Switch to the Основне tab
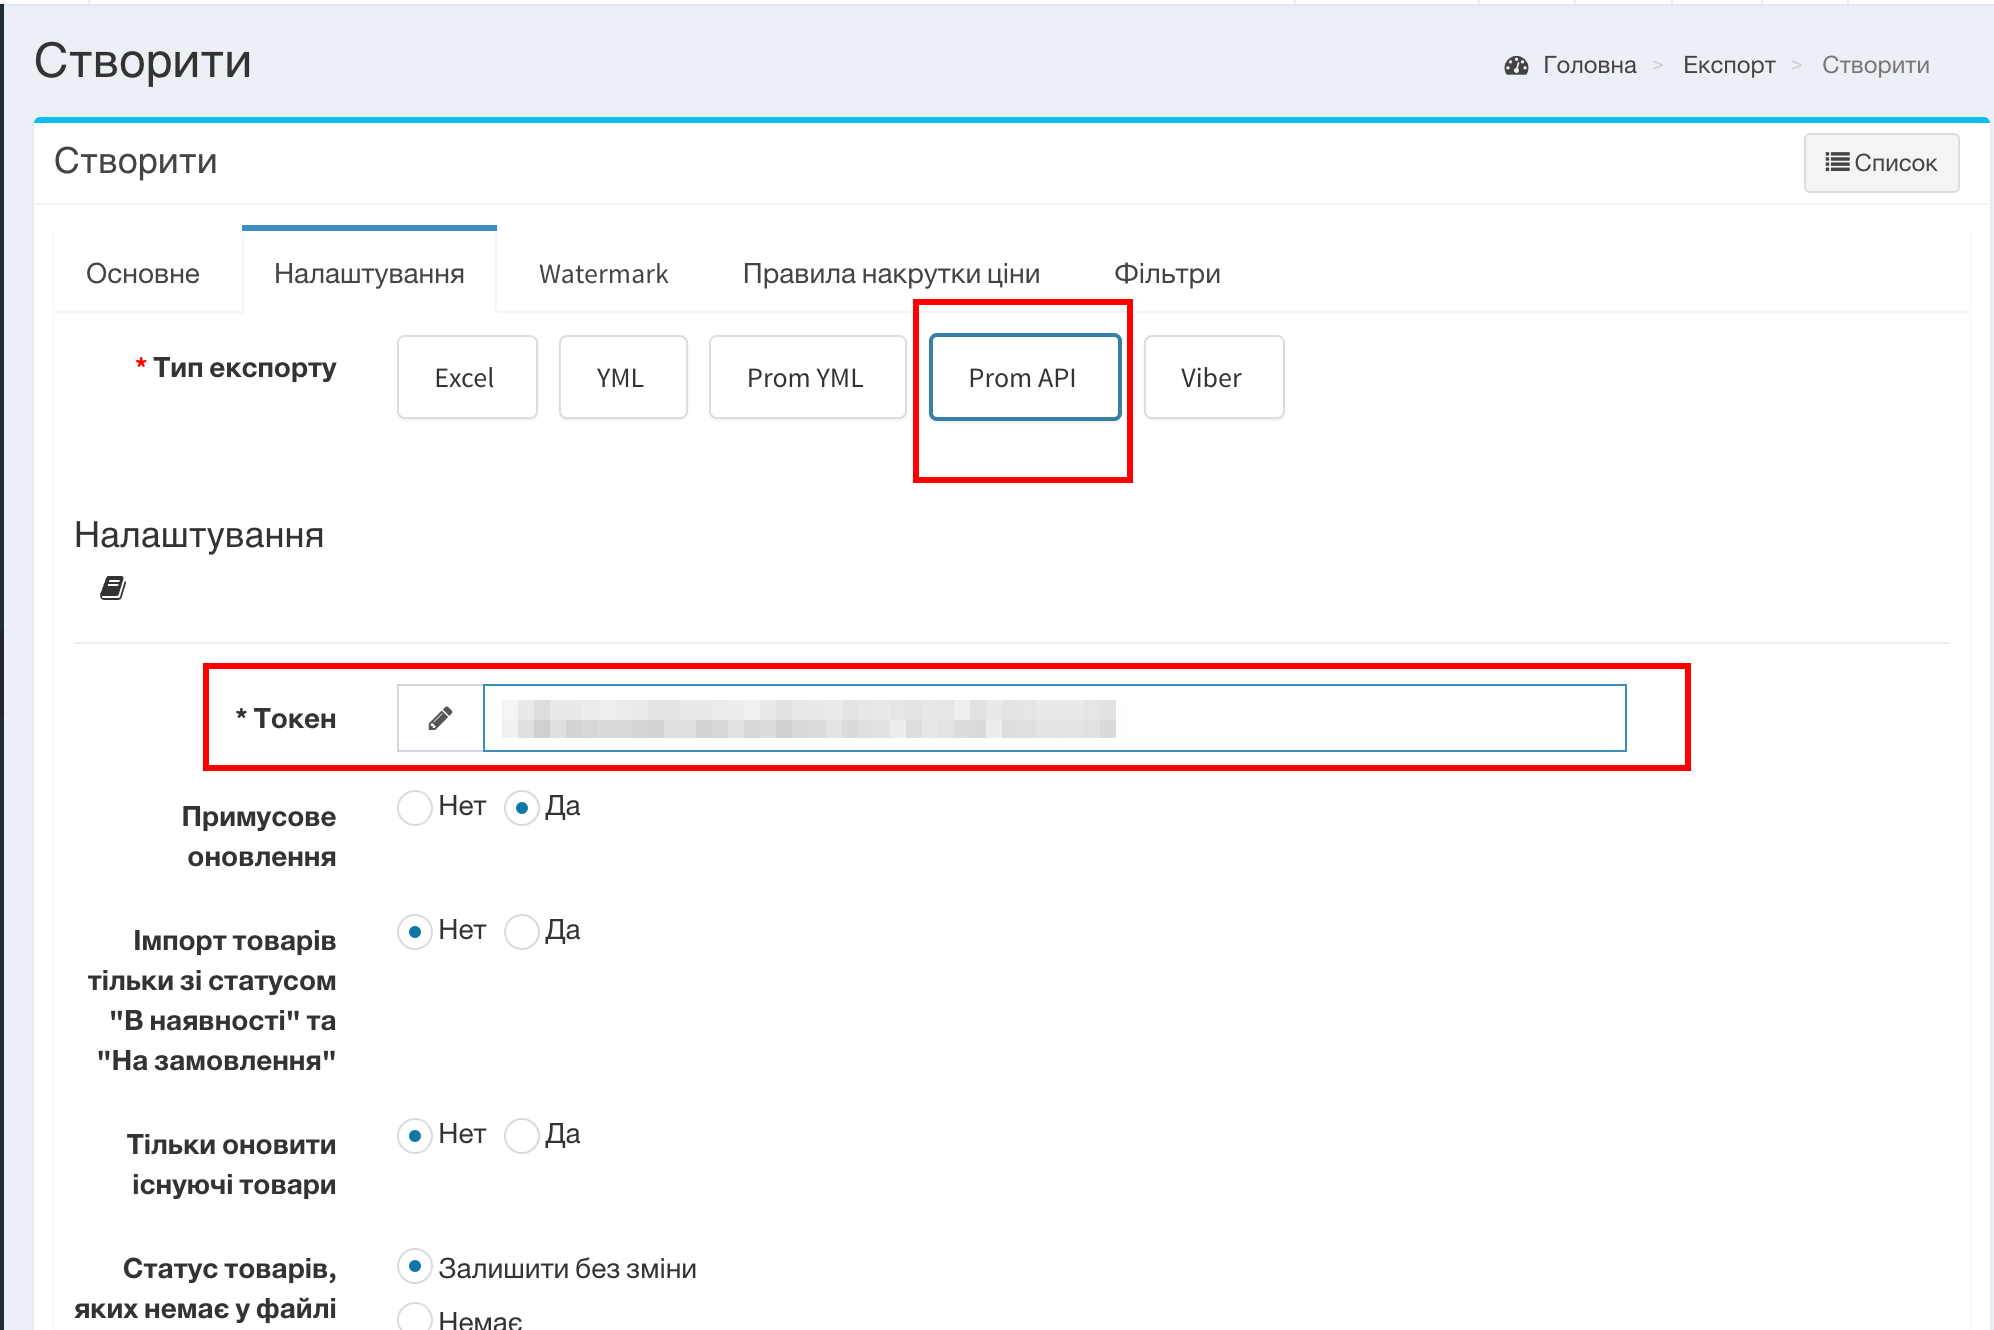The height and width of the screenshot is (1330, 1994). [x=143, y=274]
